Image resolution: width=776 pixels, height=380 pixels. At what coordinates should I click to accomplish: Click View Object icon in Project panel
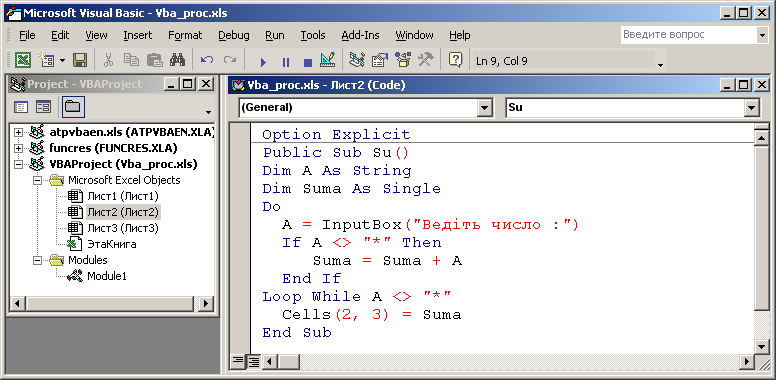44,106
